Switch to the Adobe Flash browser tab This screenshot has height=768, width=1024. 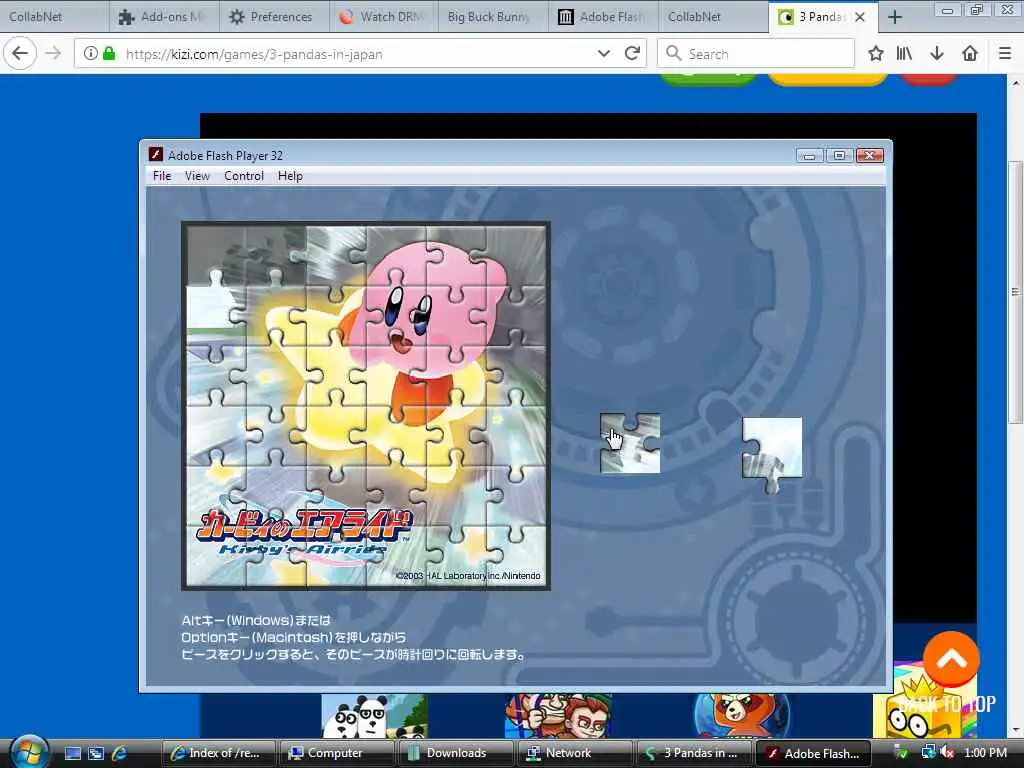tap(602, 17)
